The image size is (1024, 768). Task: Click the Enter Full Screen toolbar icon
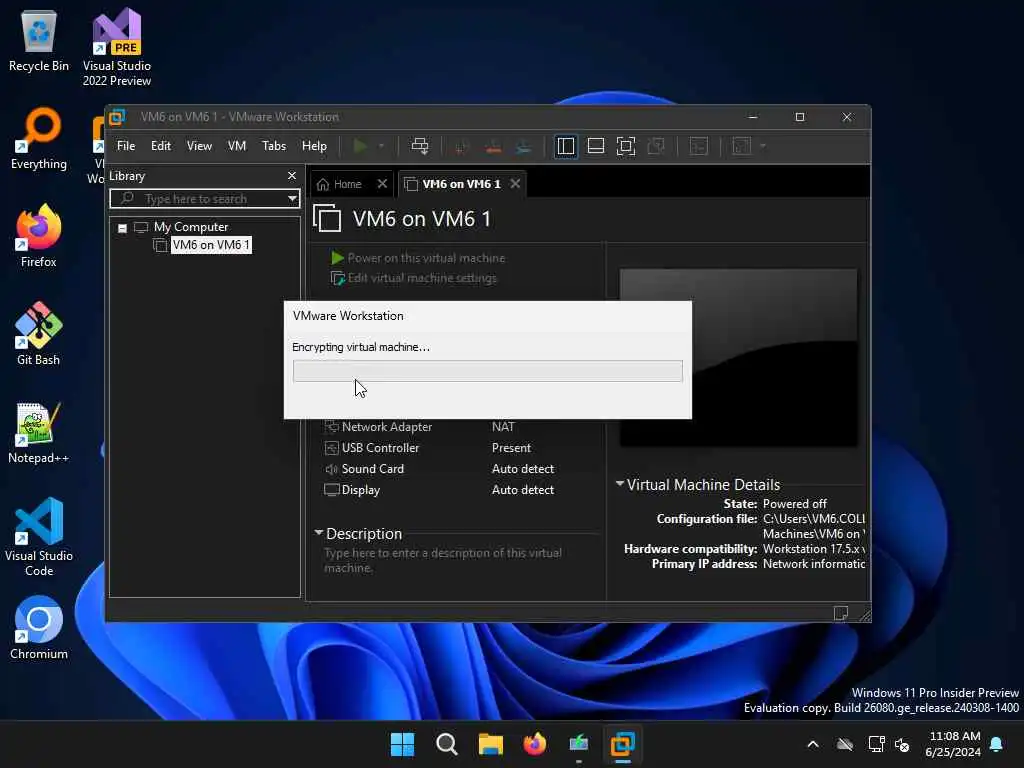(626, 146)
